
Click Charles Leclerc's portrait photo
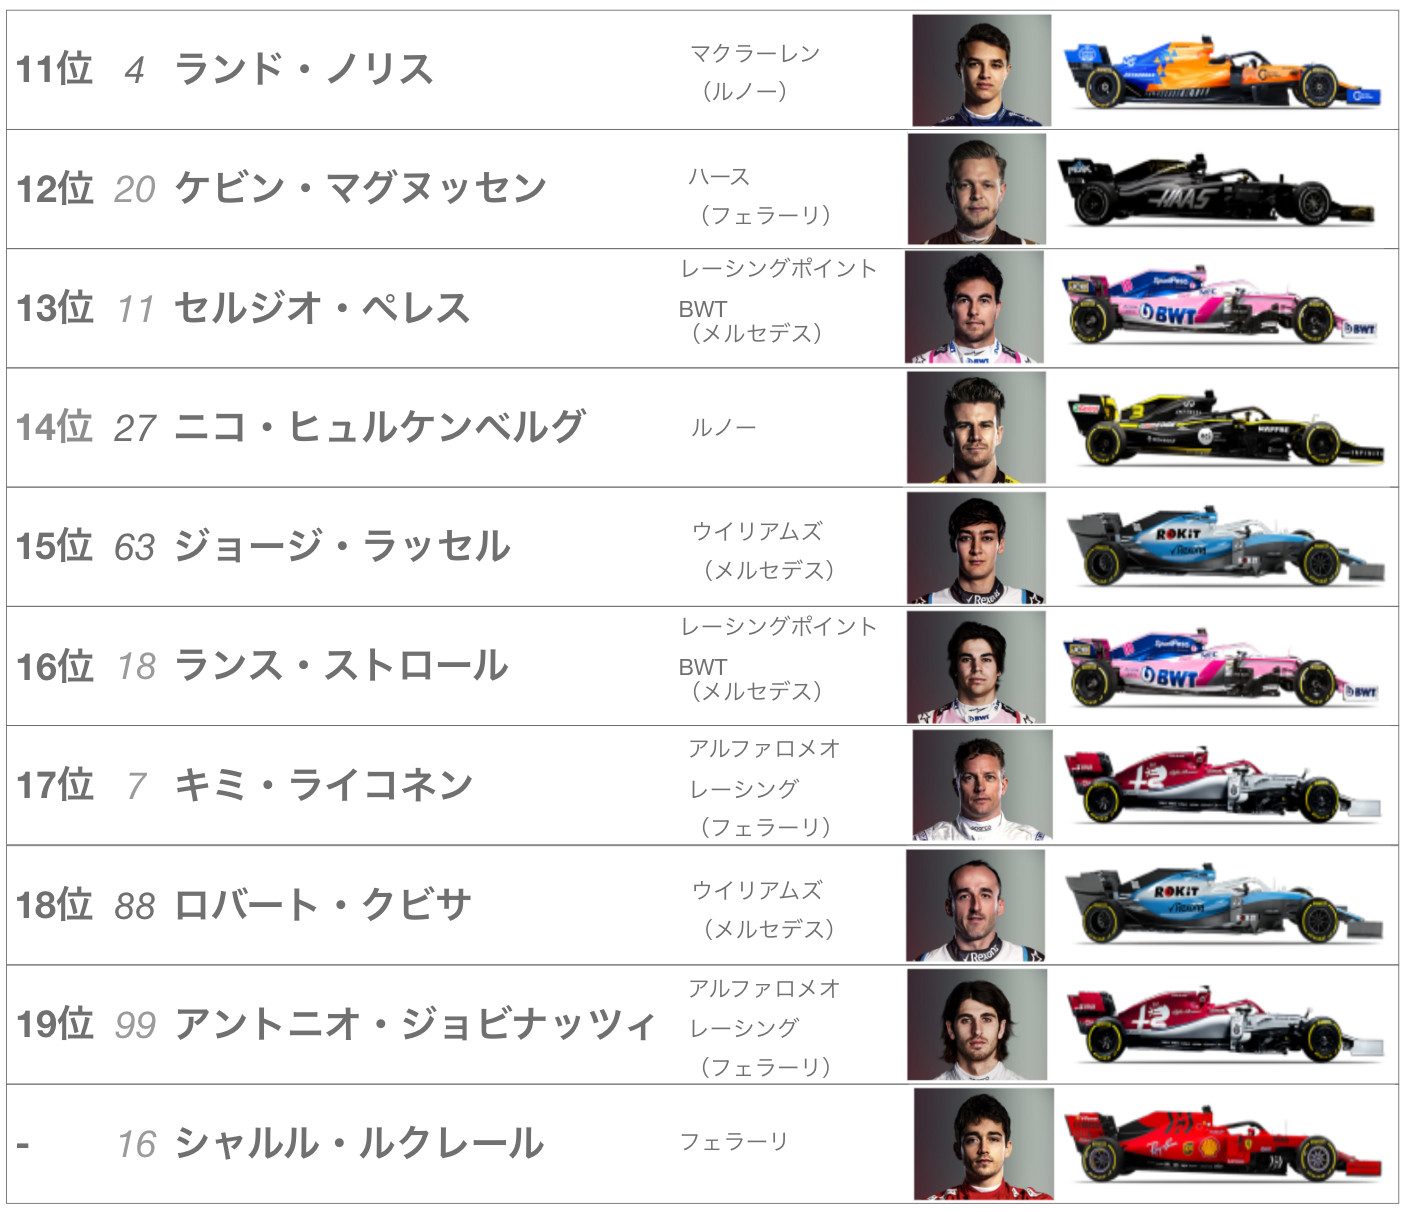(x=984, y=1144)
